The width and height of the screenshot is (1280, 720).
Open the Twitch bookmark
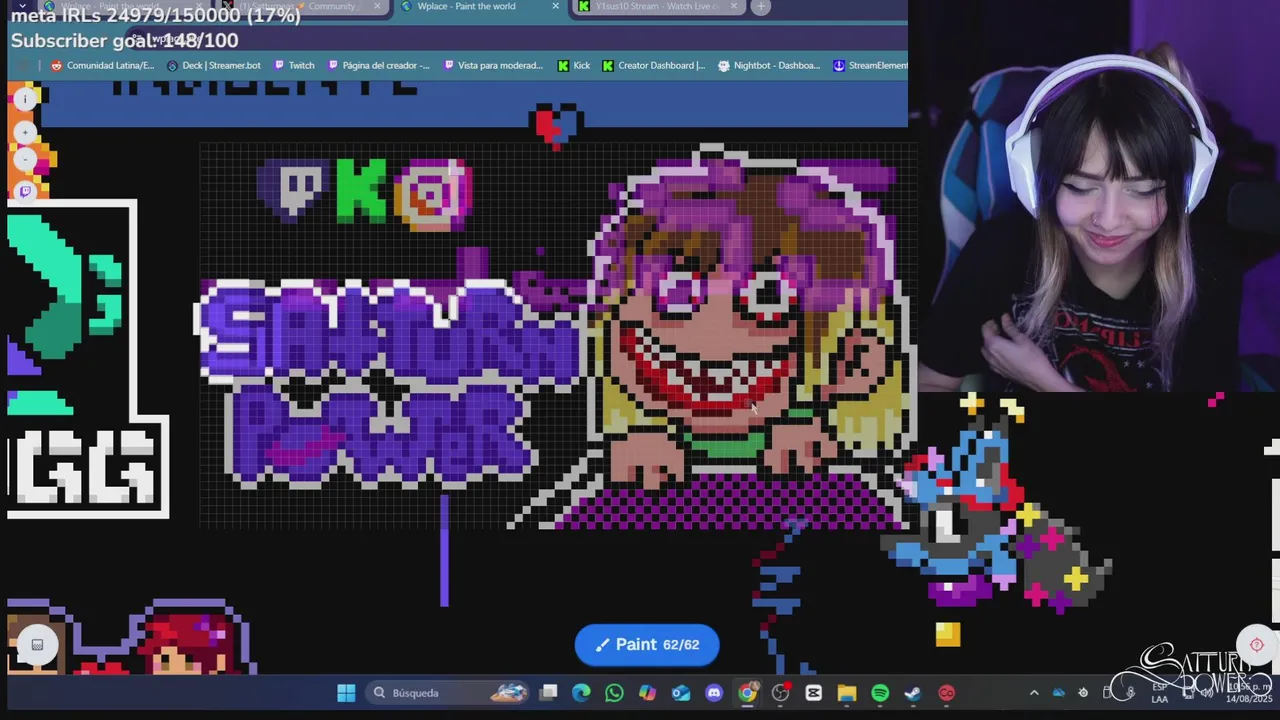coord(294,66)
